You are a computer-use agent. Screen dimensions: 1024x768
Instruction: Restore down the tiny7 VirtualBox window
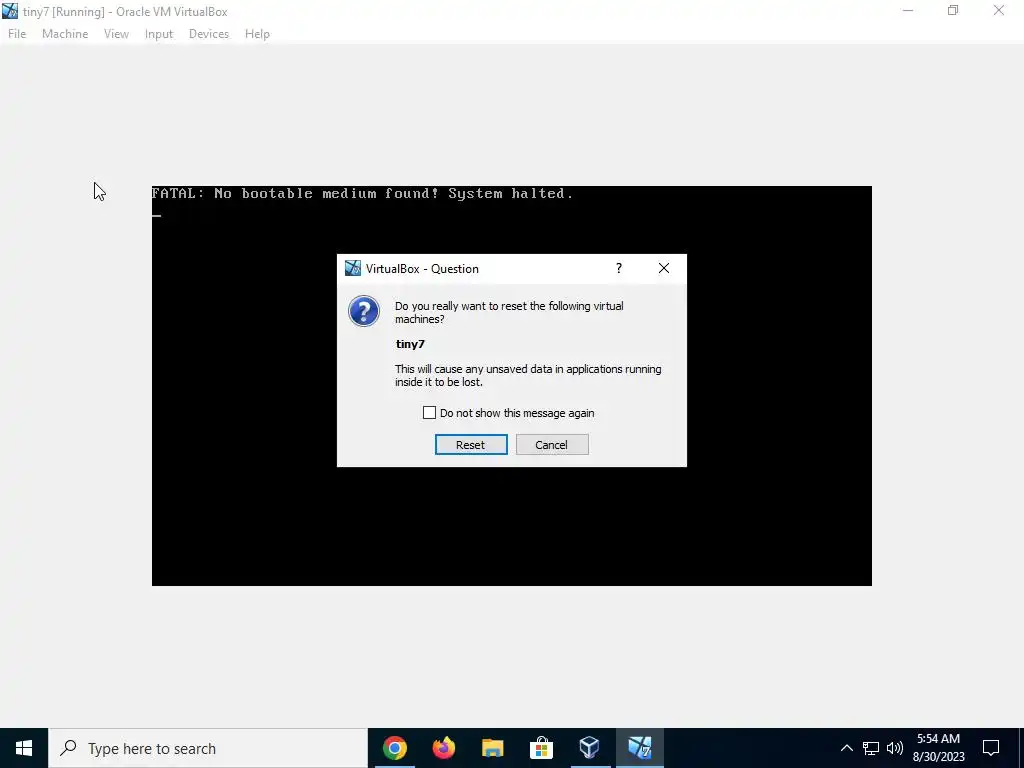click(953, 11)
